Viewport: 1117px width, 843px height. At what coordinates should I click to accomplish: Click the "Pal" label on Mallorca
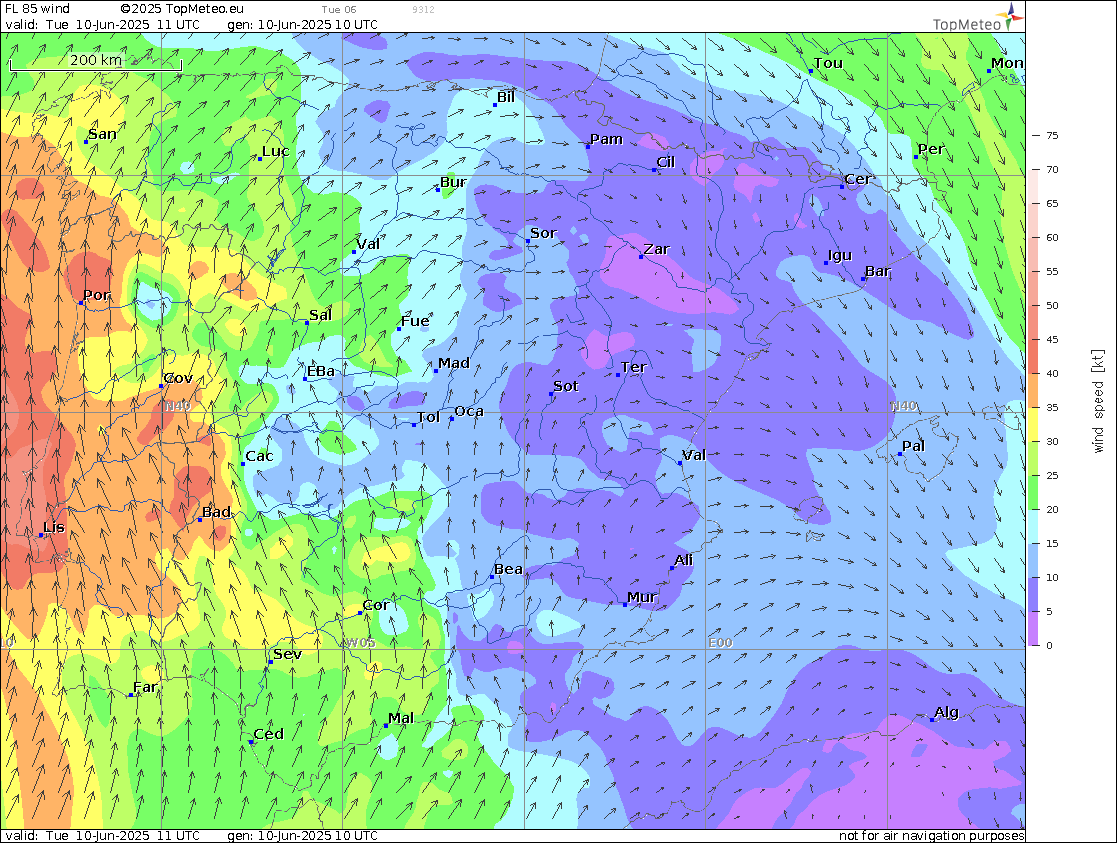[913, 446]
